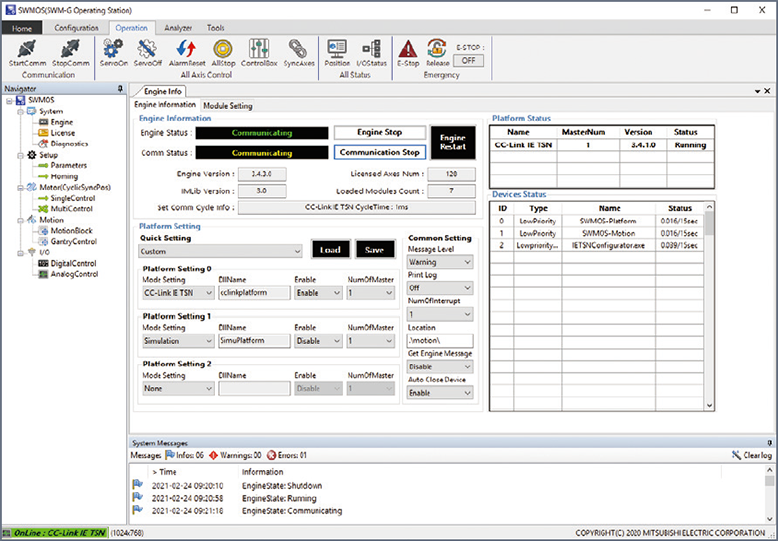Screen dimensions: 778x541
Task: Click the AllStop icon
Action: tap(223, 53)
